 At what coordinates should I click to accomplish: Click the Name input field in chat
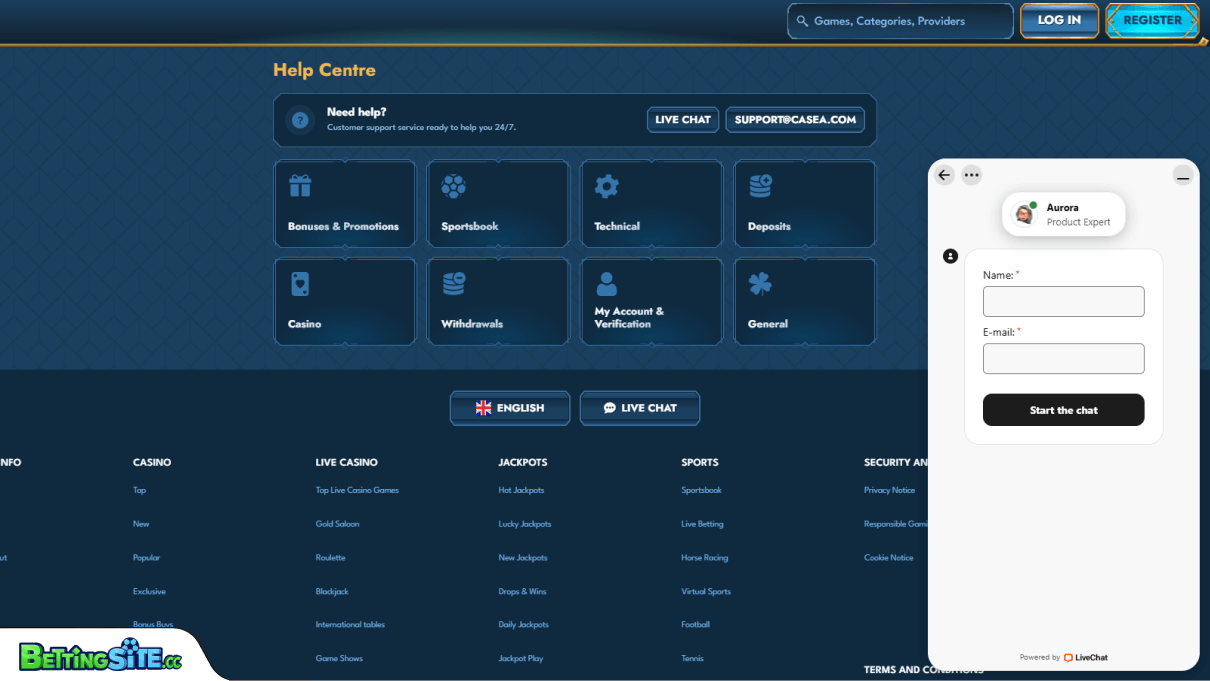pos(1063,301)
